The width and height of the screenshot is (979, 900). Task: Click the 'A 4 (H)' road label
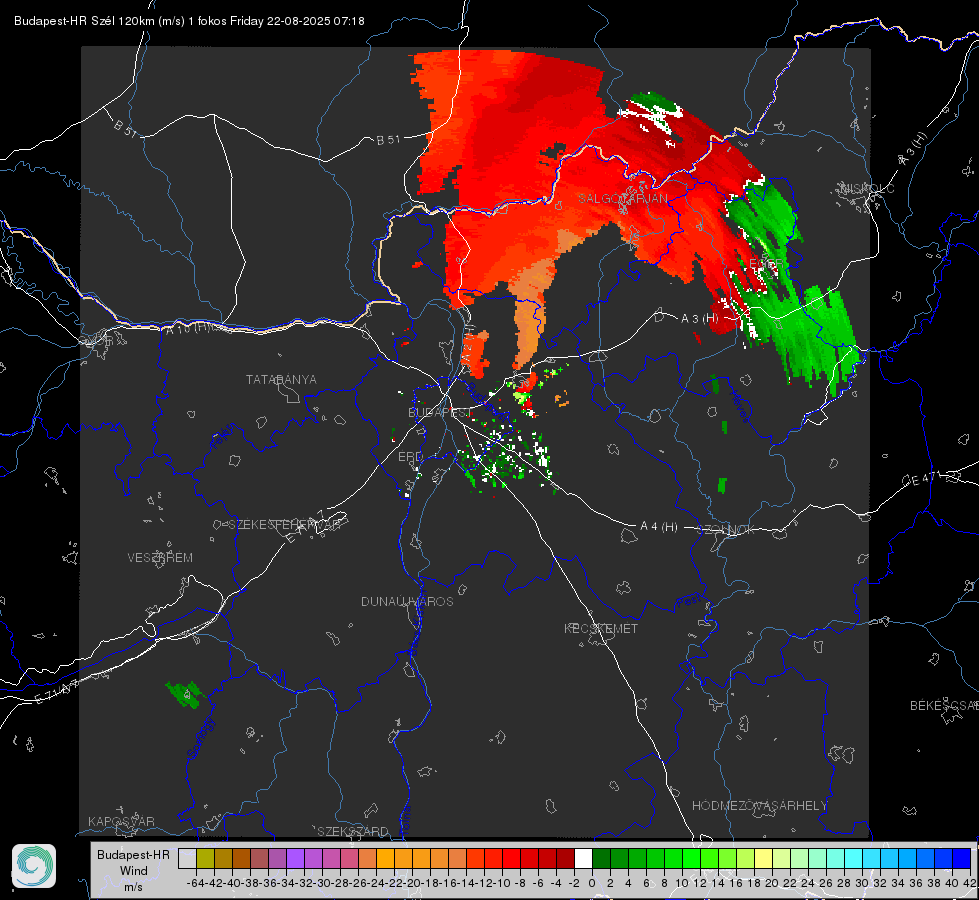pos(659,527)
